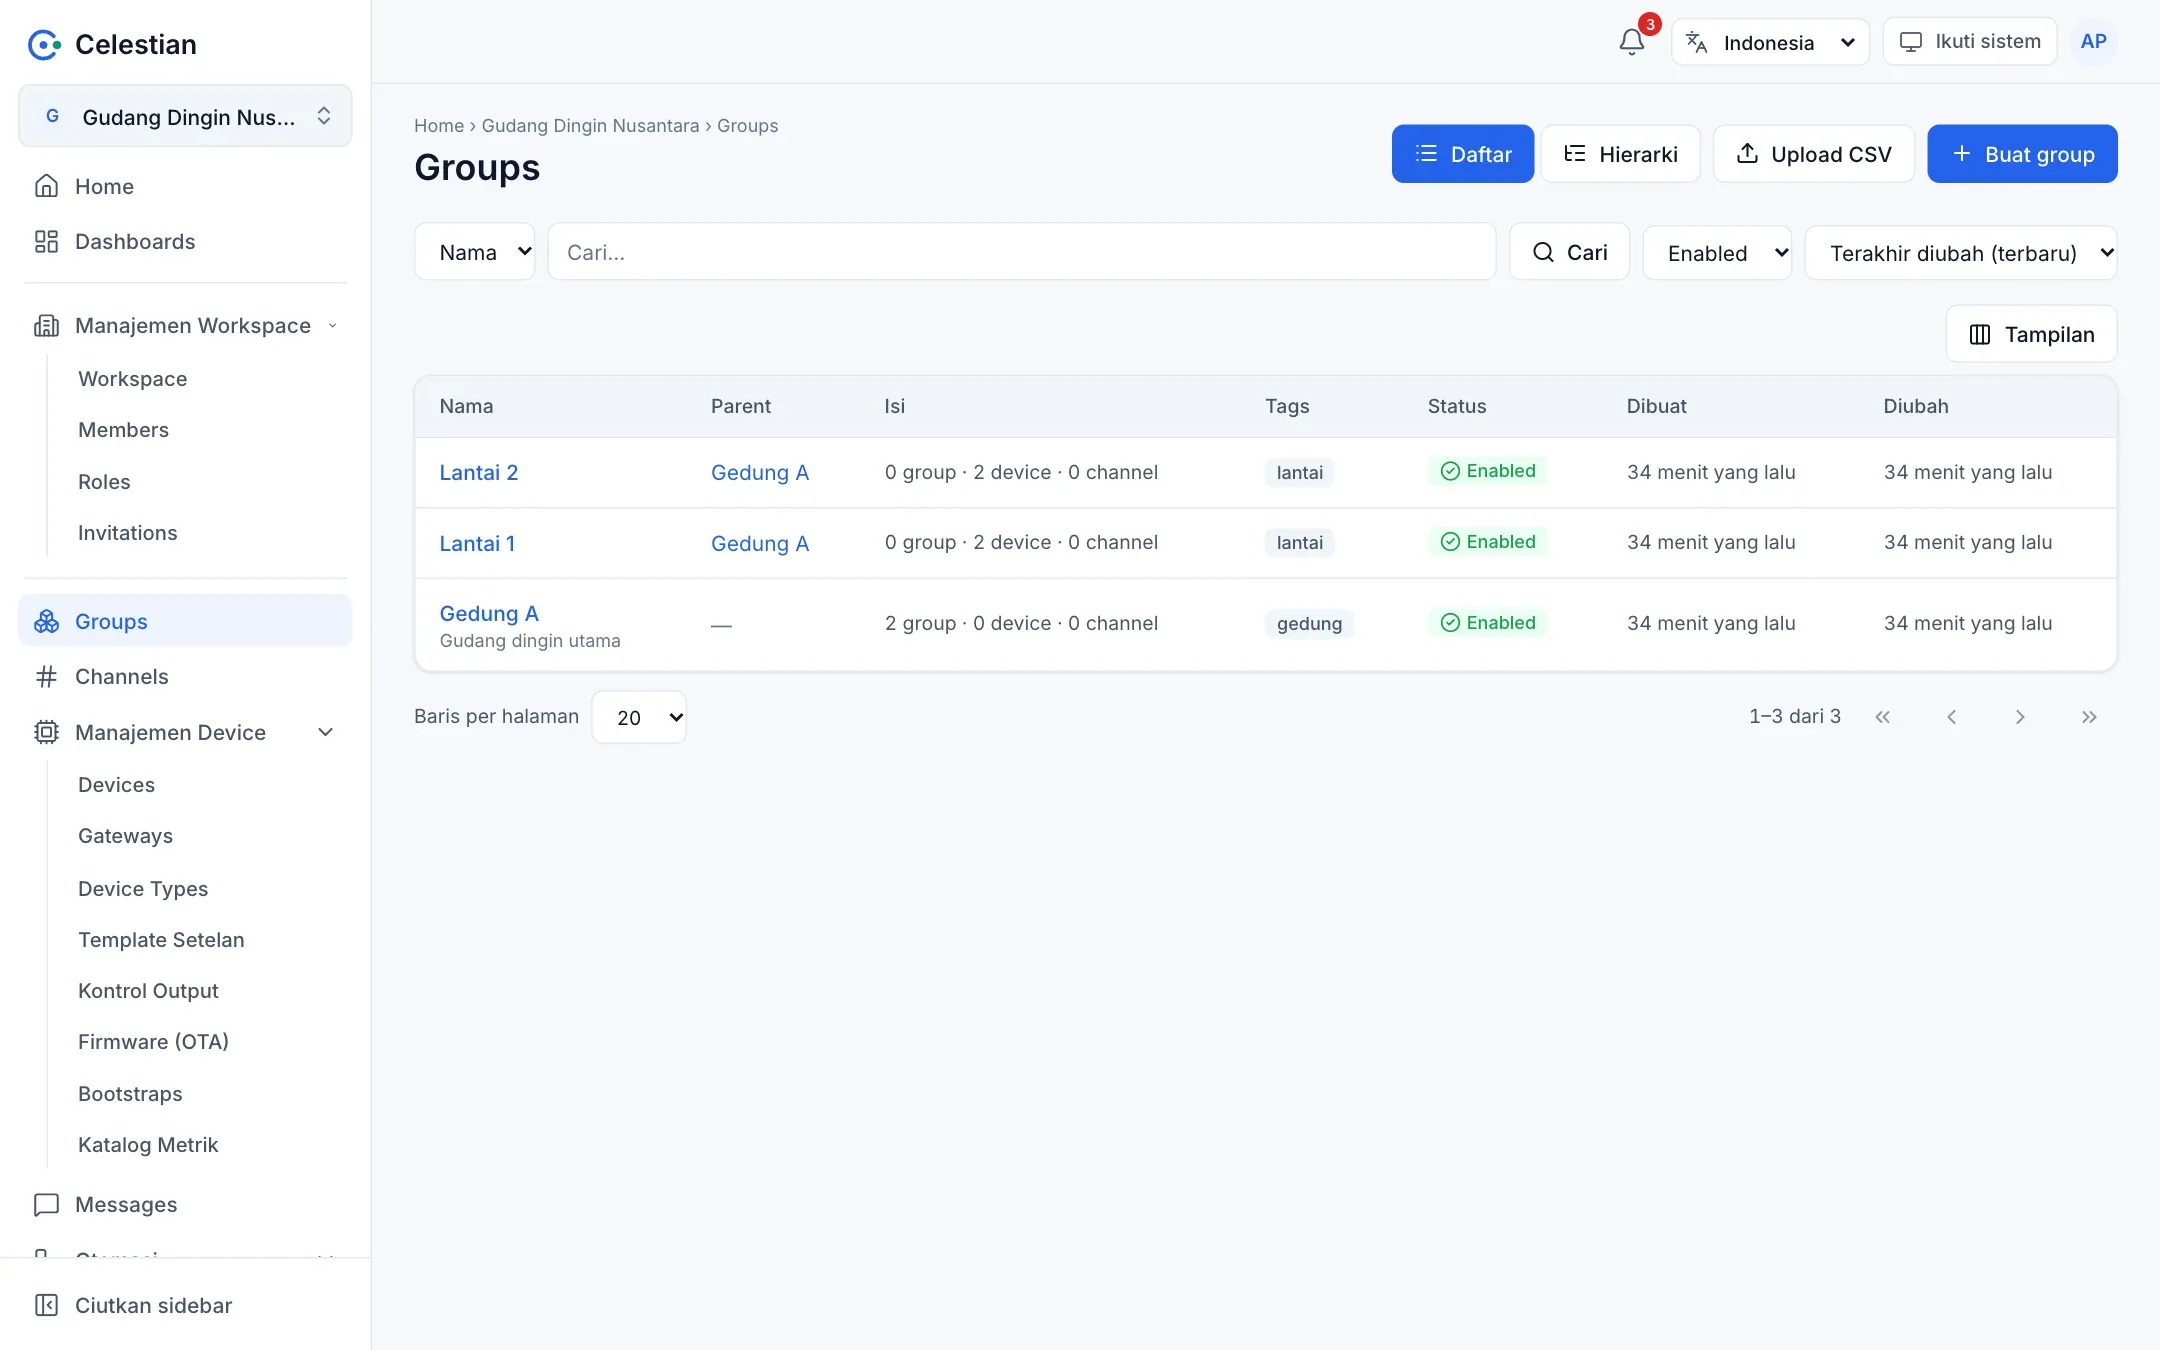The width and height of the screenshot is (2160, 1350).
Task: Toggle Ikuti sistem theme button
Action: click(1970, 41)
